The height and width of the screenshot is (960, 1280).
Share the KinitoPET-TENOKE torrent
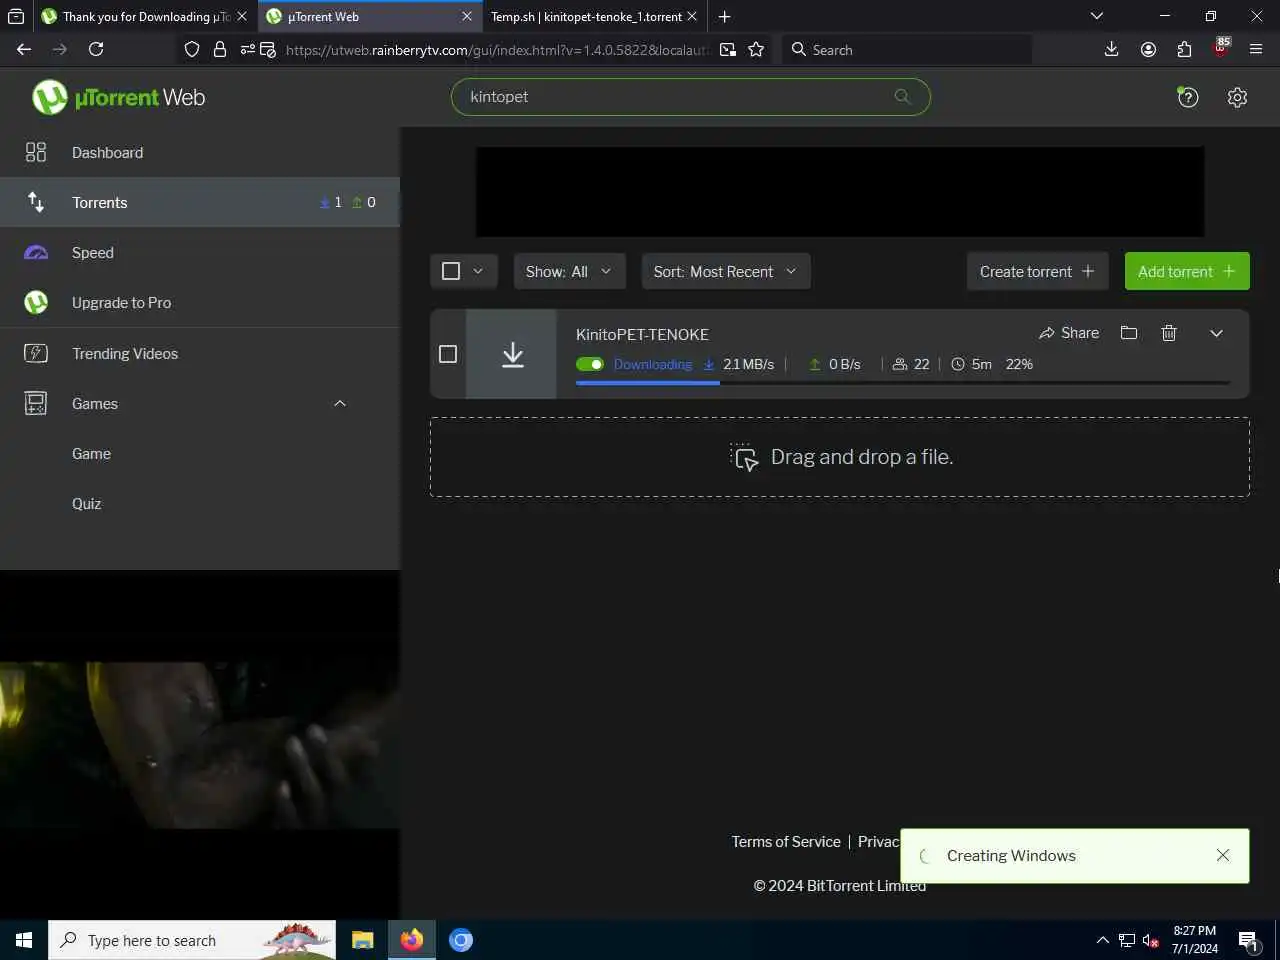tap(1069, 333)
